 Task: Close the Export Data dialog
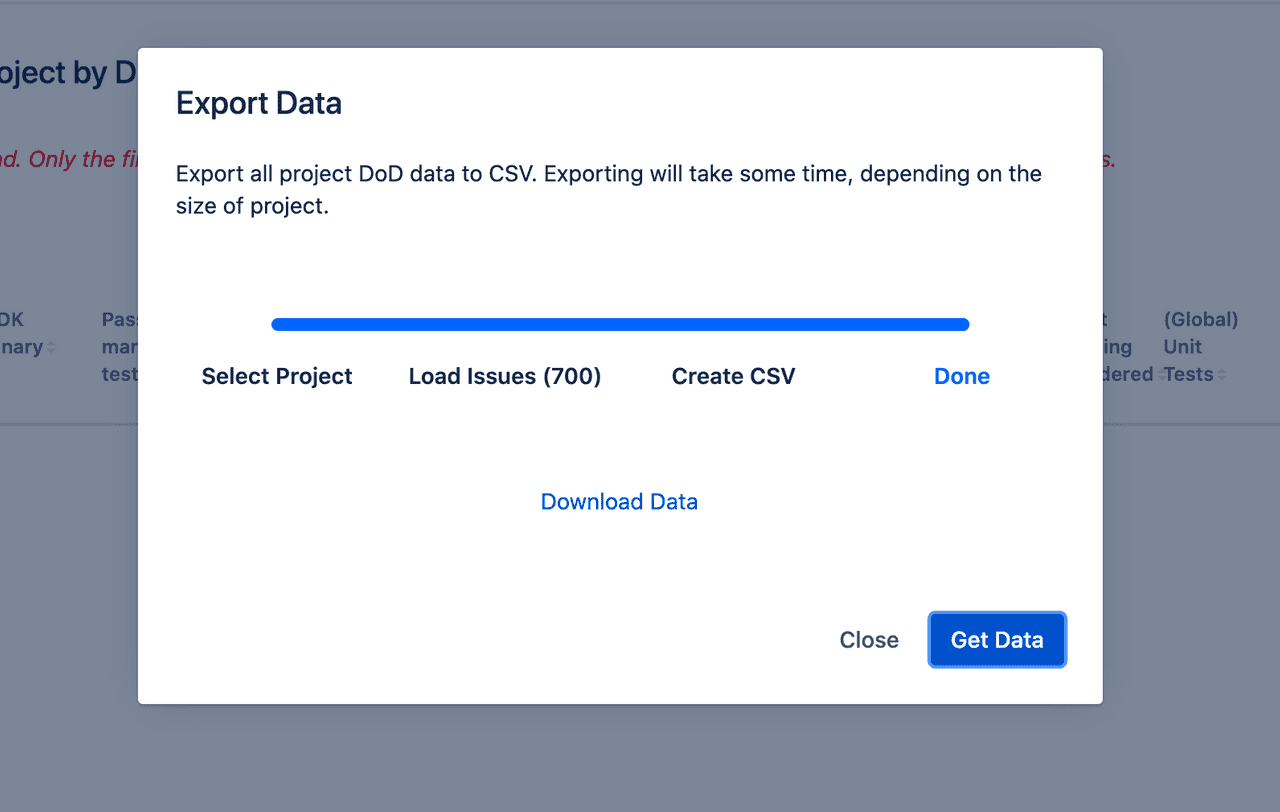(869, 640)
